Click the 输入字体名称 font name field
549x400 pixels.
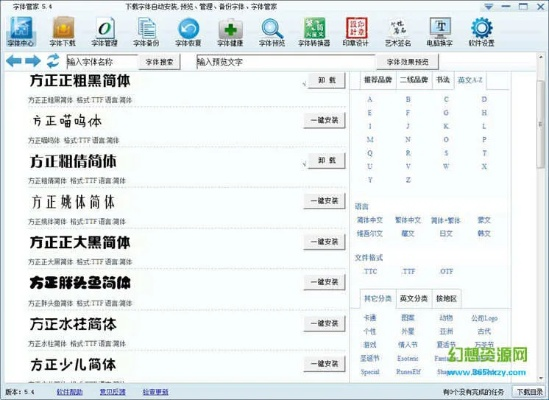point(102,62)
